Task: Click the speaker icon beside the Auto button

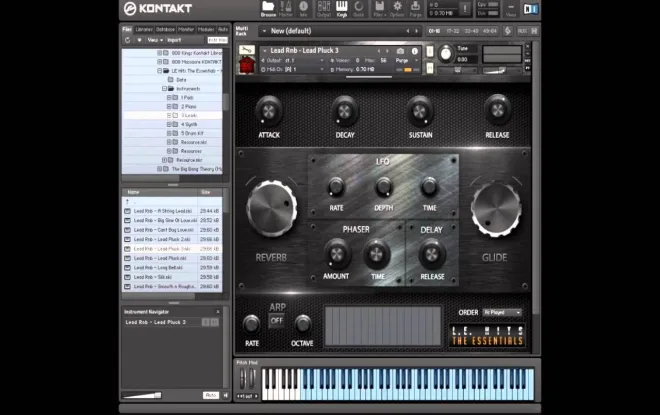Action: coord(225,395)
